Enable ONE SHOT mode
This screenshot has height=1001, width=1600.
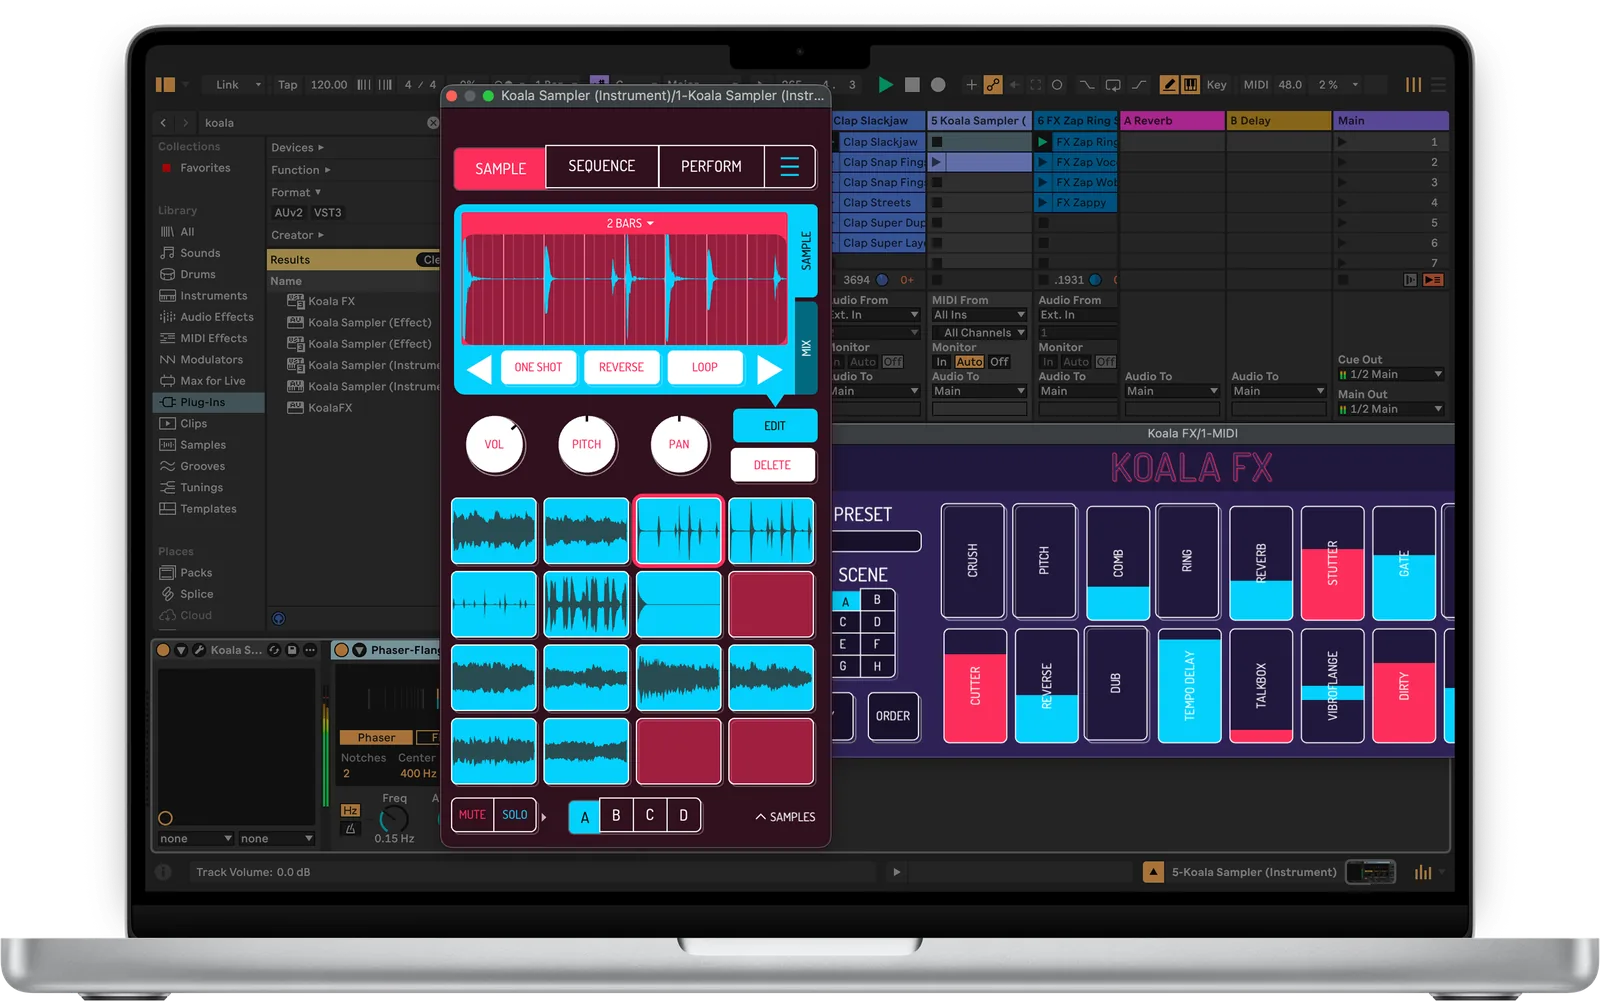[x=538, y=367]
